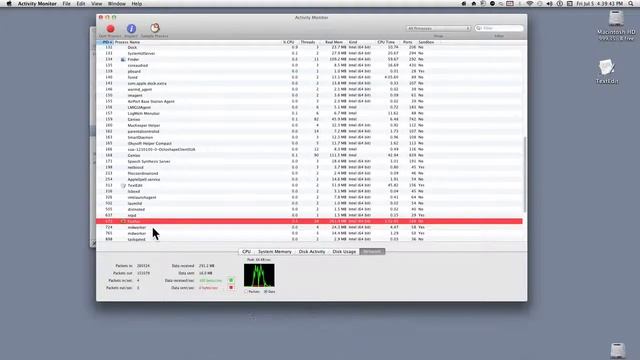This screenshot has width=640, height=360.
Task: Click the Finder icon in the process list
Action: click(x=123, y=60)
